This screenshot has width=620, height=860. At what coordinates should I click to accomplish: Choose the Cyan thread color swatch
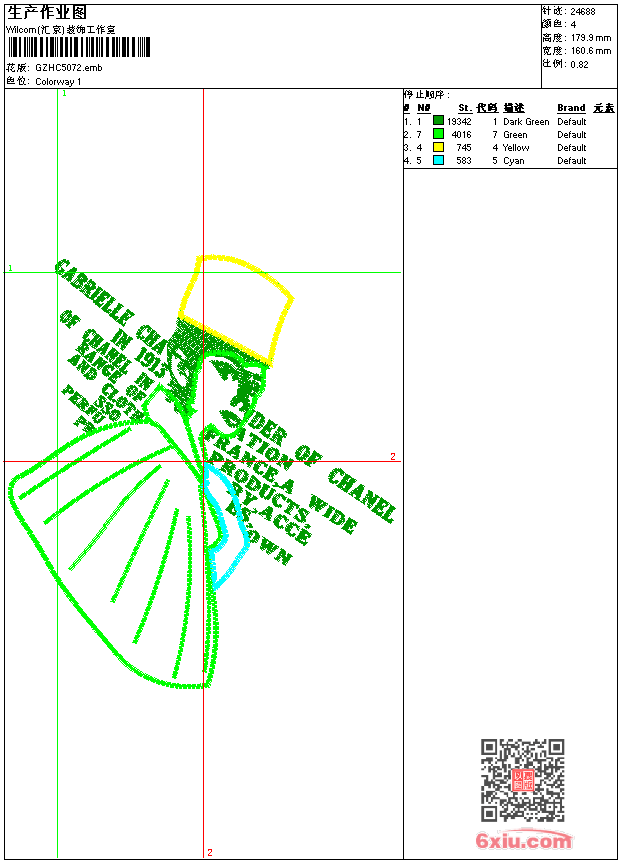tap(438, 160)
